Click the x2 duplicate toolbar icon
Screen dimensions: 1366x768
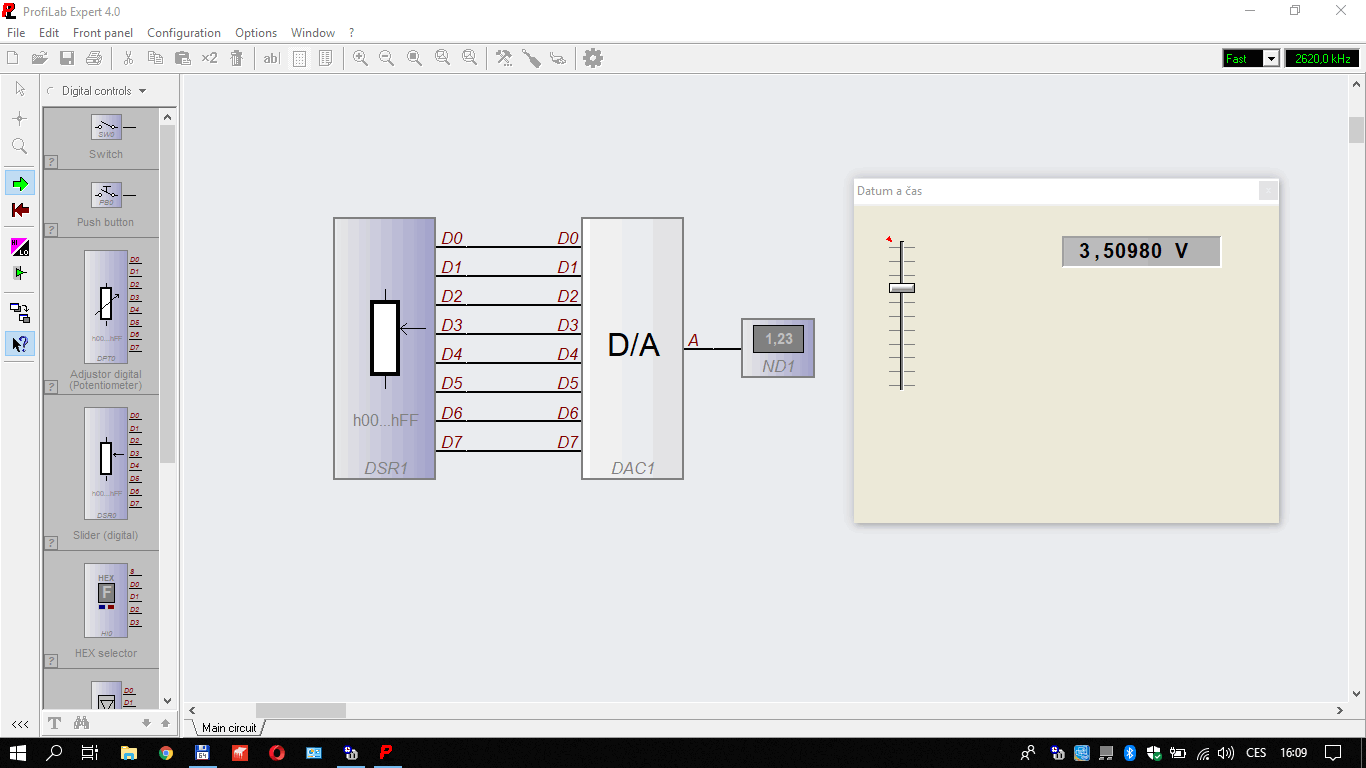209,58
